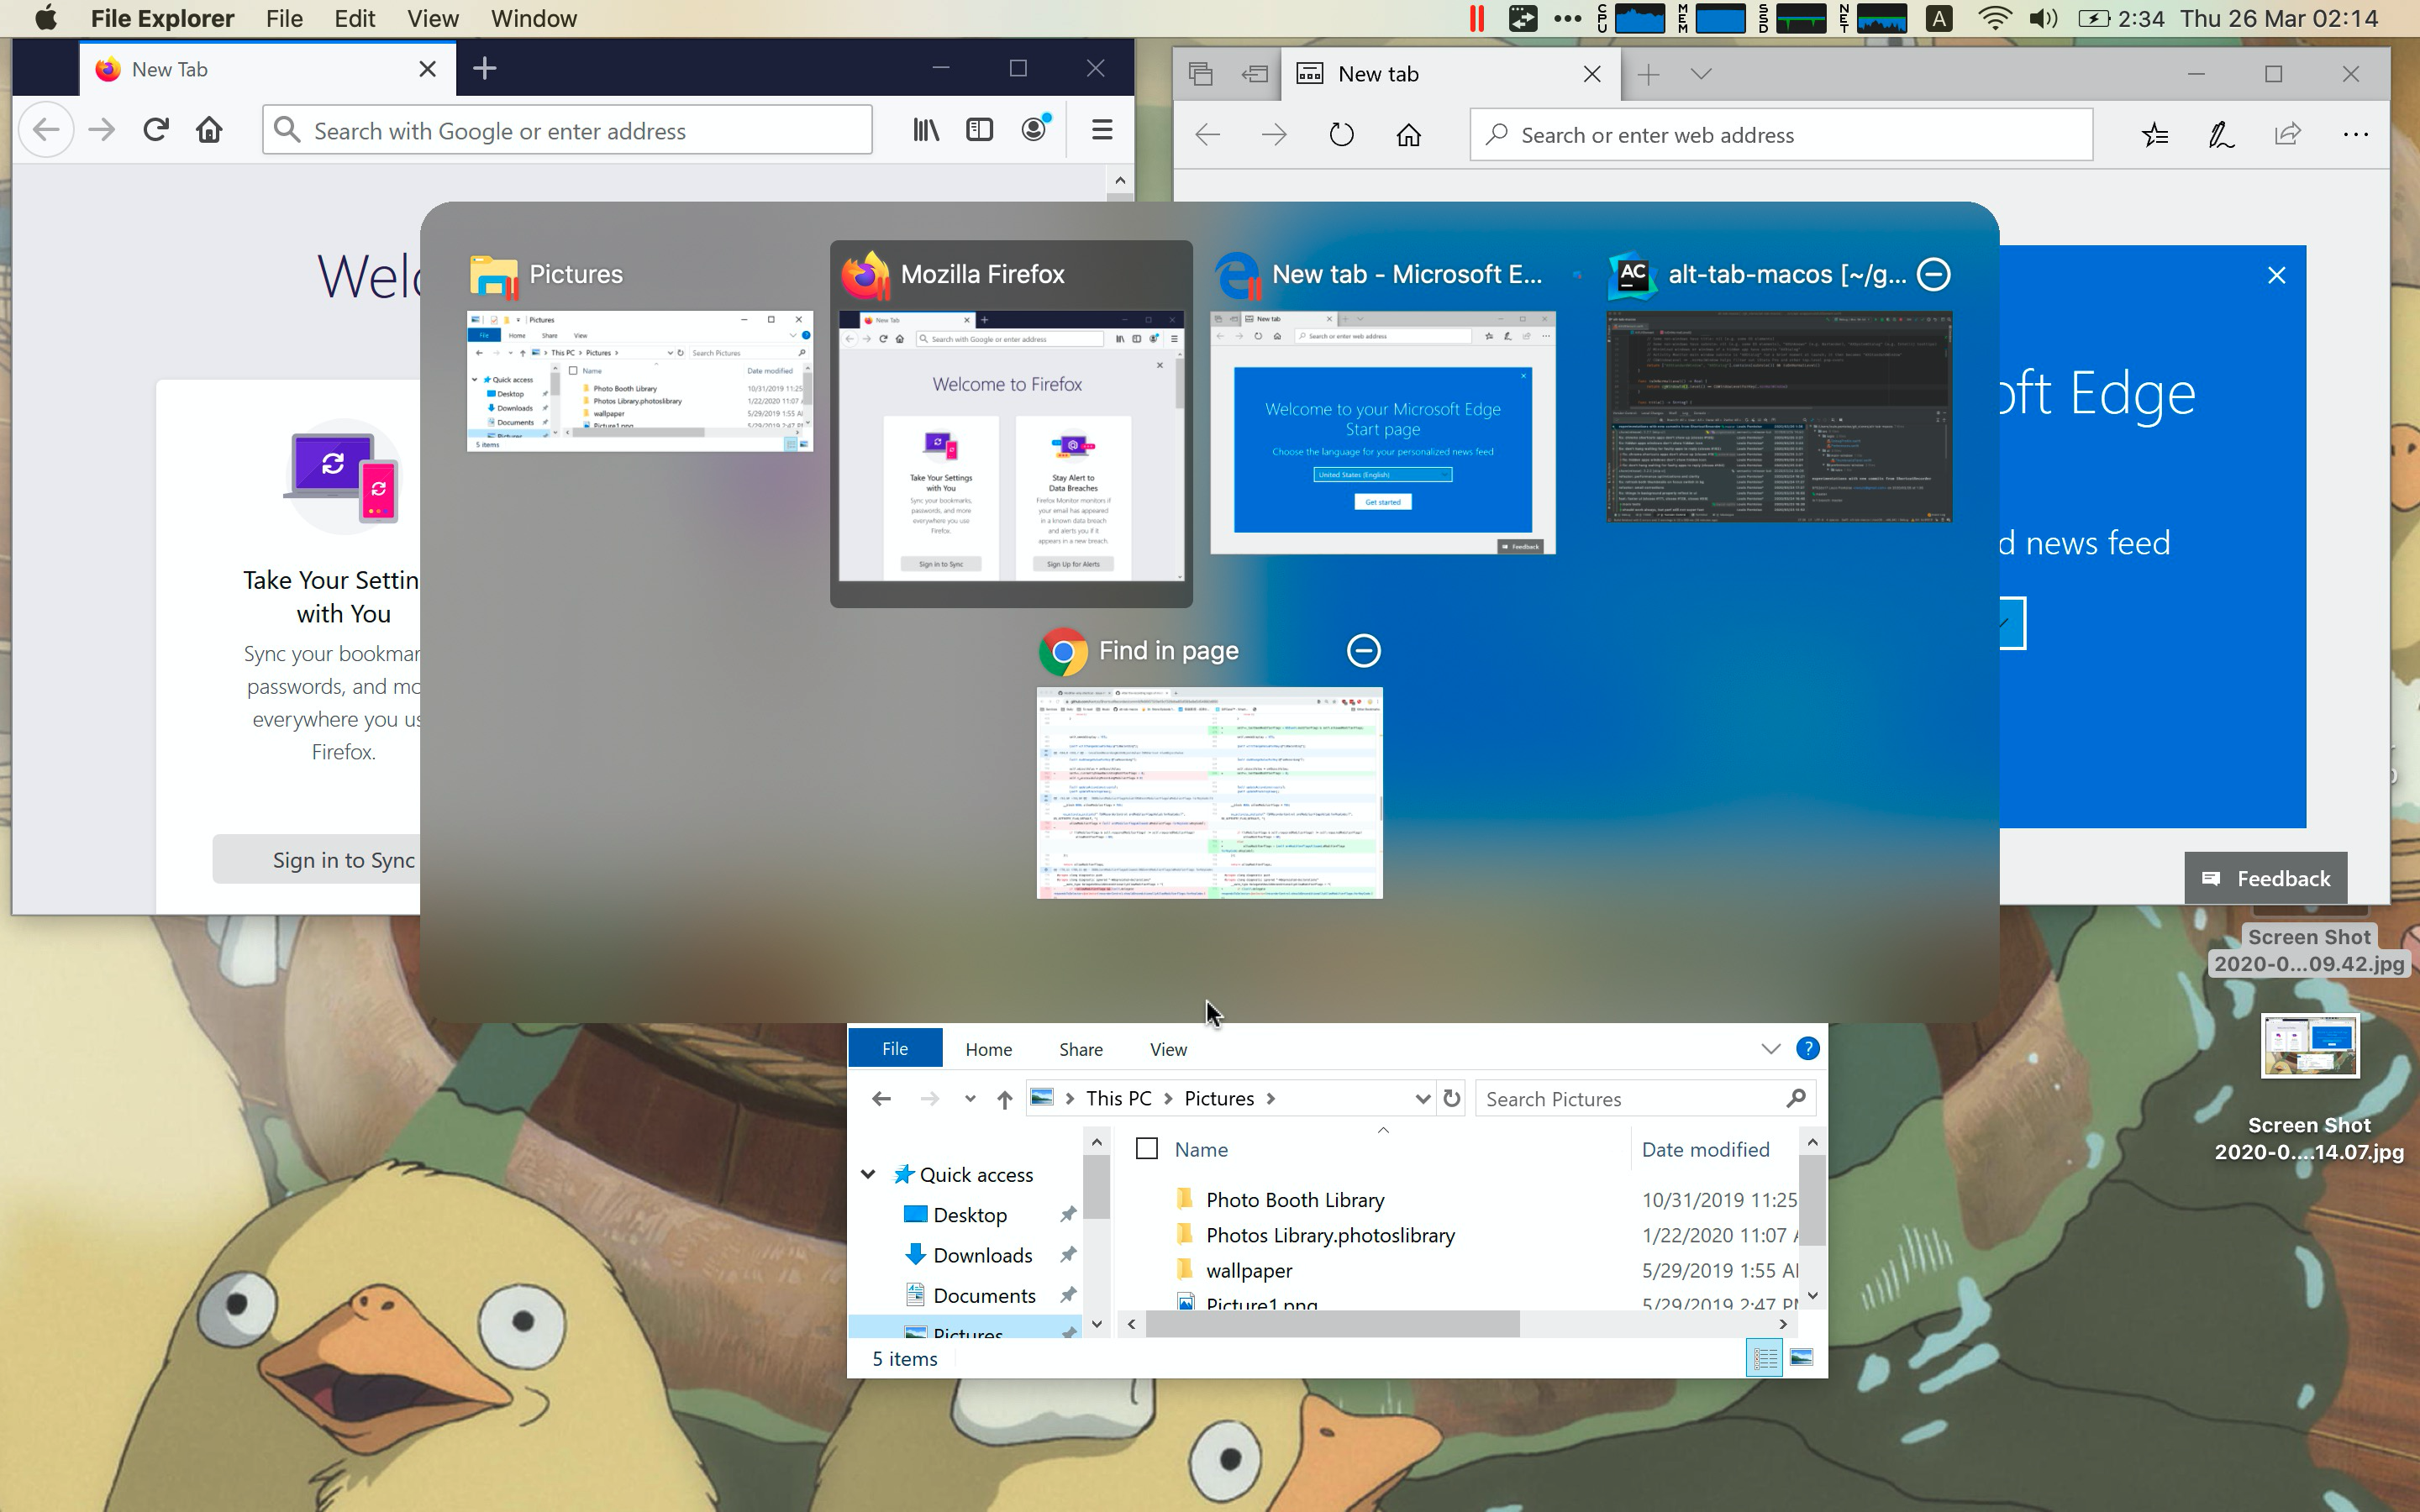
Task: Click File Explorer refresh address button
Action: (1451, 1098)
